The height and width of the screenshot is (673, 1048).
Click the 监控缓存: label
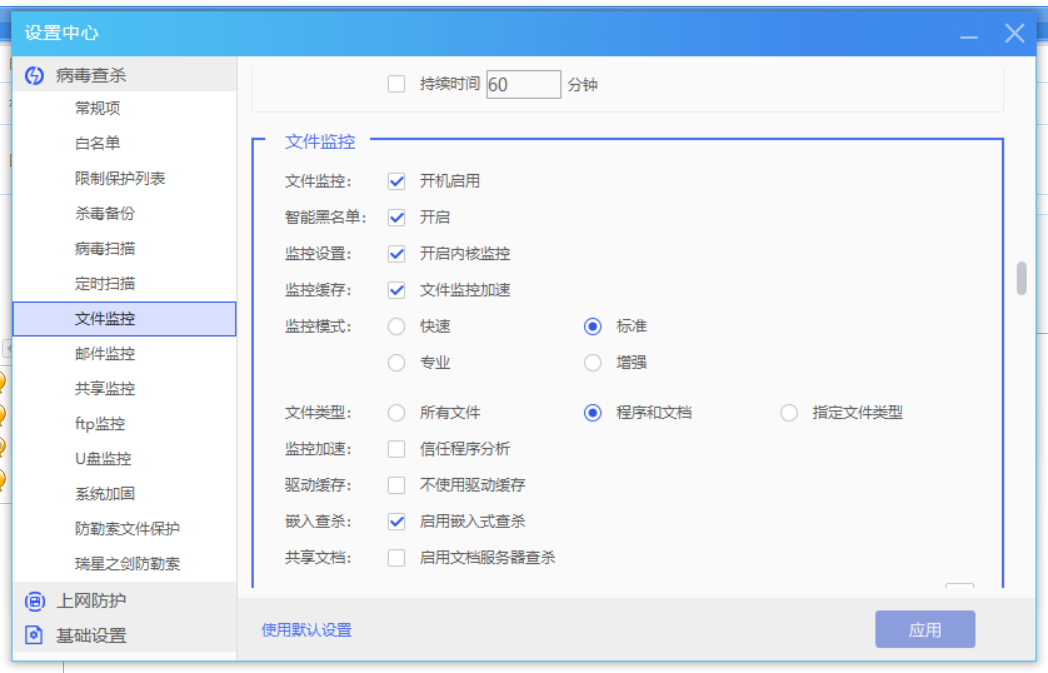[x=318, y=290]
